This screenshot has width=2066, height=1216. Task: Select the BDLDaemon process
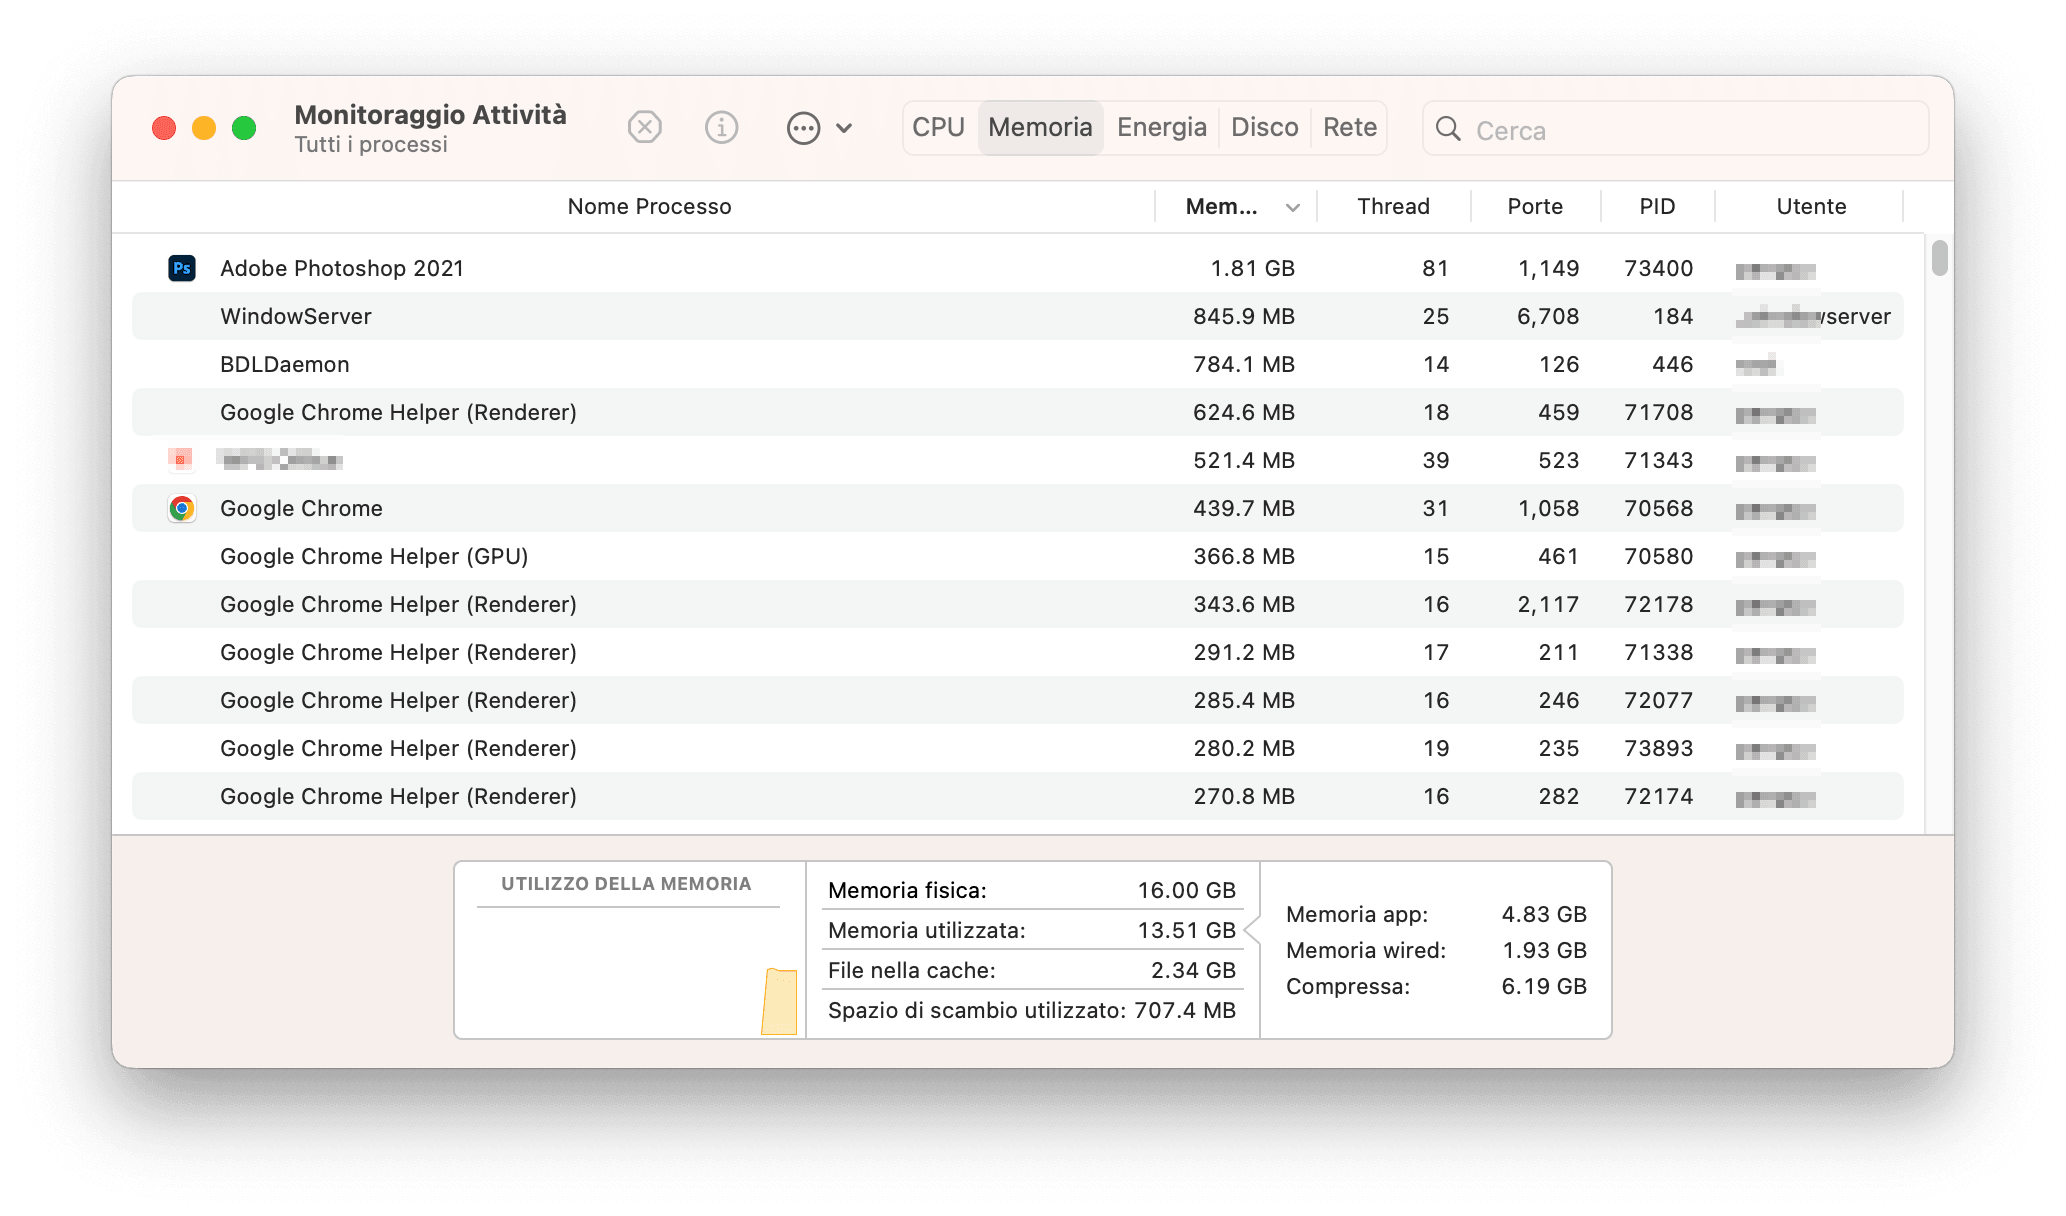(x=1018, y=364)
